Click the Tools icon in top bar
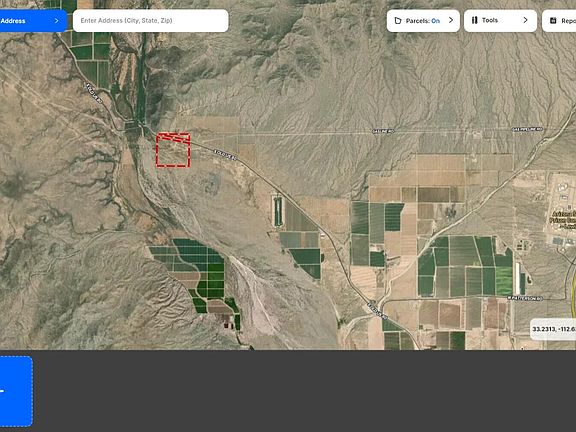The width and height of the screenshot is (576, 432). pyautogui.click(x=475, y=20)
